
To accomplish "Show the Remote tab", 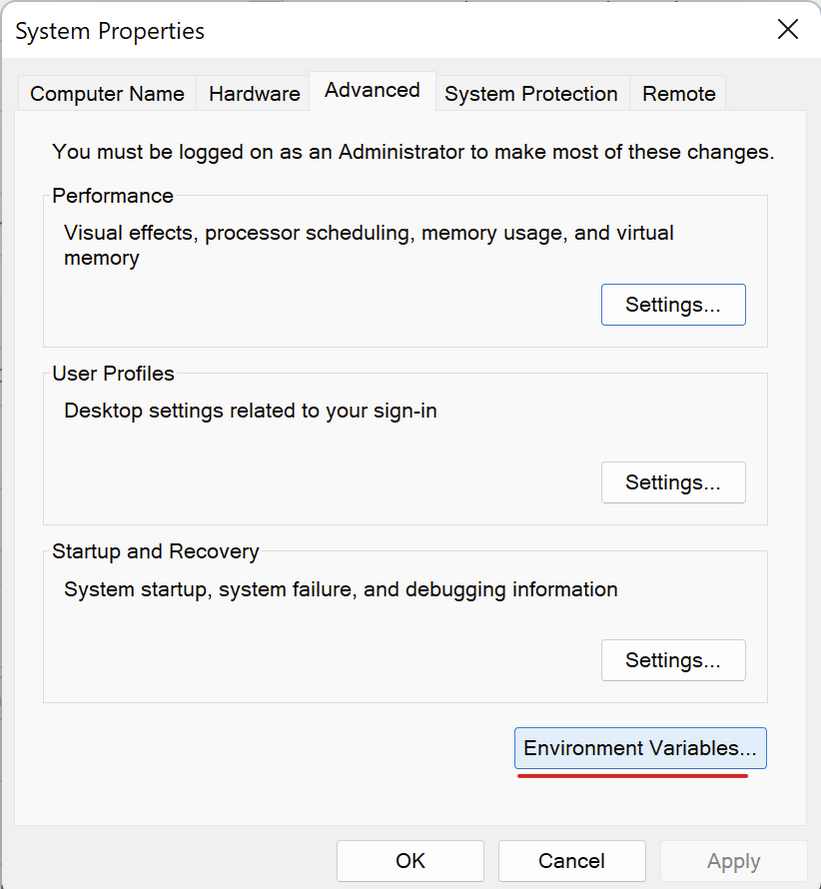I will tap(679, 94).
